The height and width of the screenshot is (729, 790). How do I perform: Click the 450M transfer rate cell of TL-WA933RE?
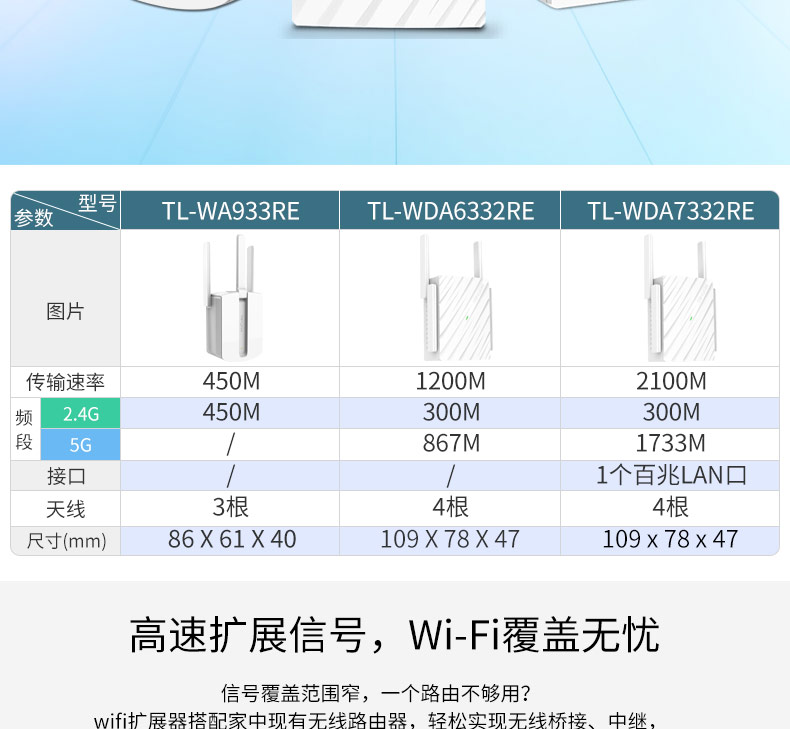pyautogui.click(x=231, y=381)
